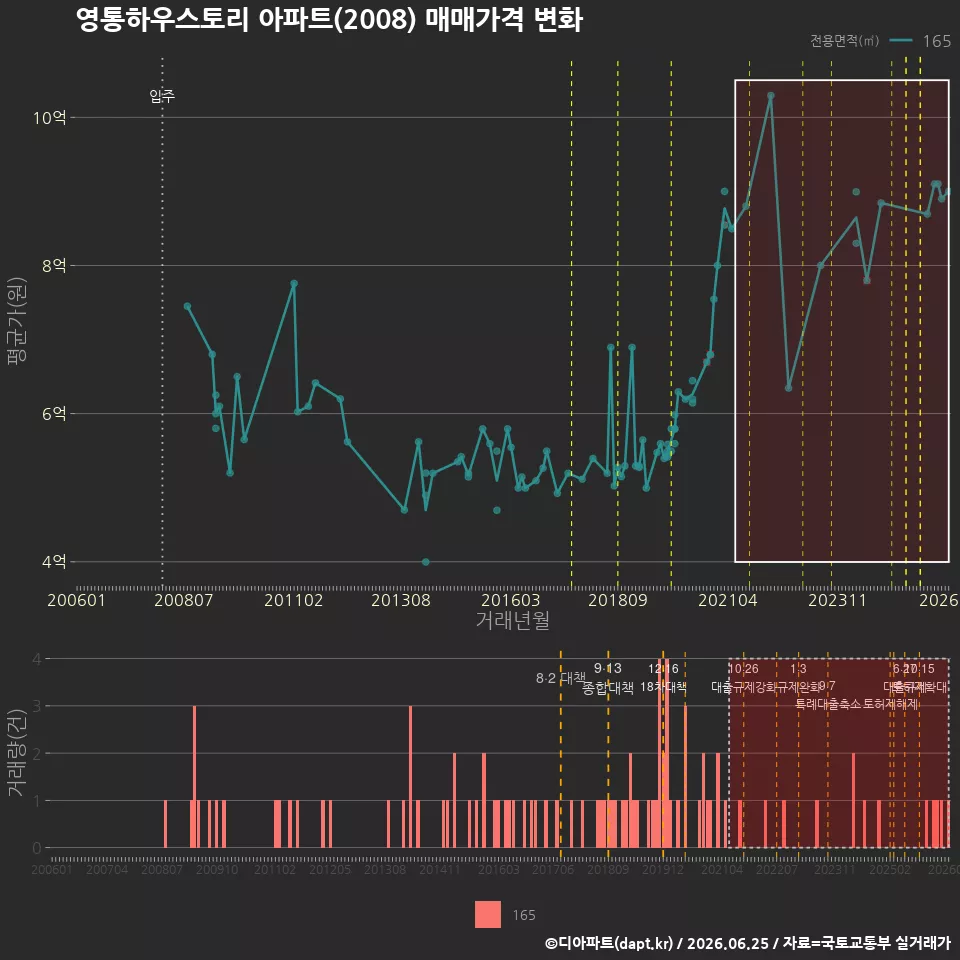Image resolution: width=960 pixels, height=960 pixels.
Task: Click 202311 on the price chart x-axis
Action: coord(837,600)
